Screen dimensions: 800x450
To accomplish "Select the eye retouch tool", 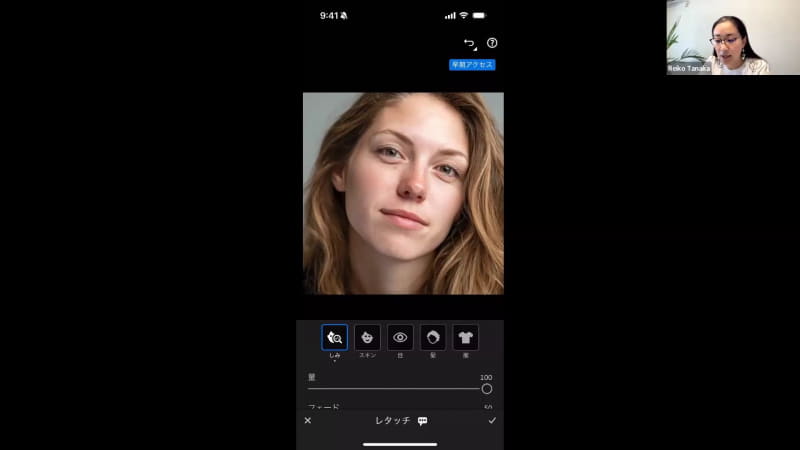I will 400,337.
